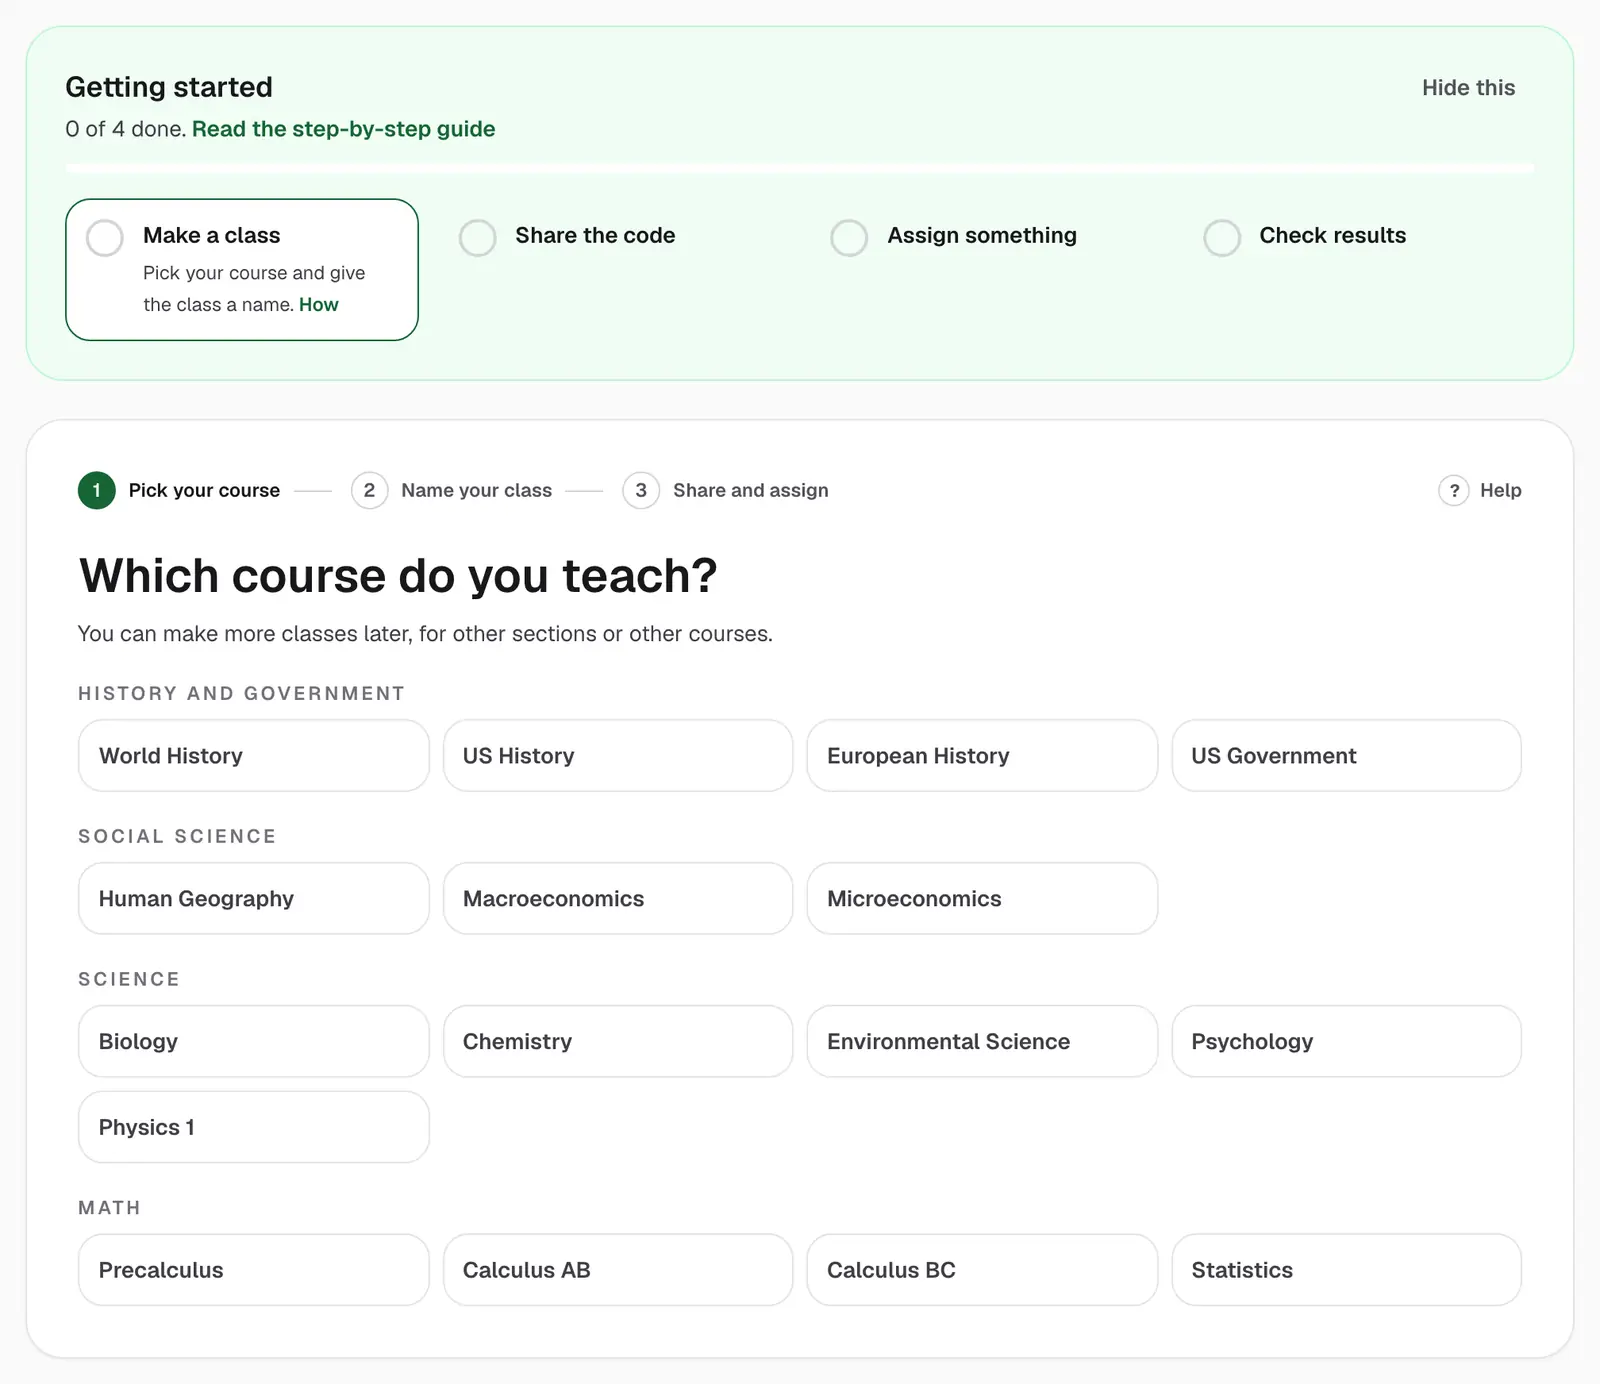Click the Check results step label
This screenshot has width=1600, height=1384.
coord(1332,236)
